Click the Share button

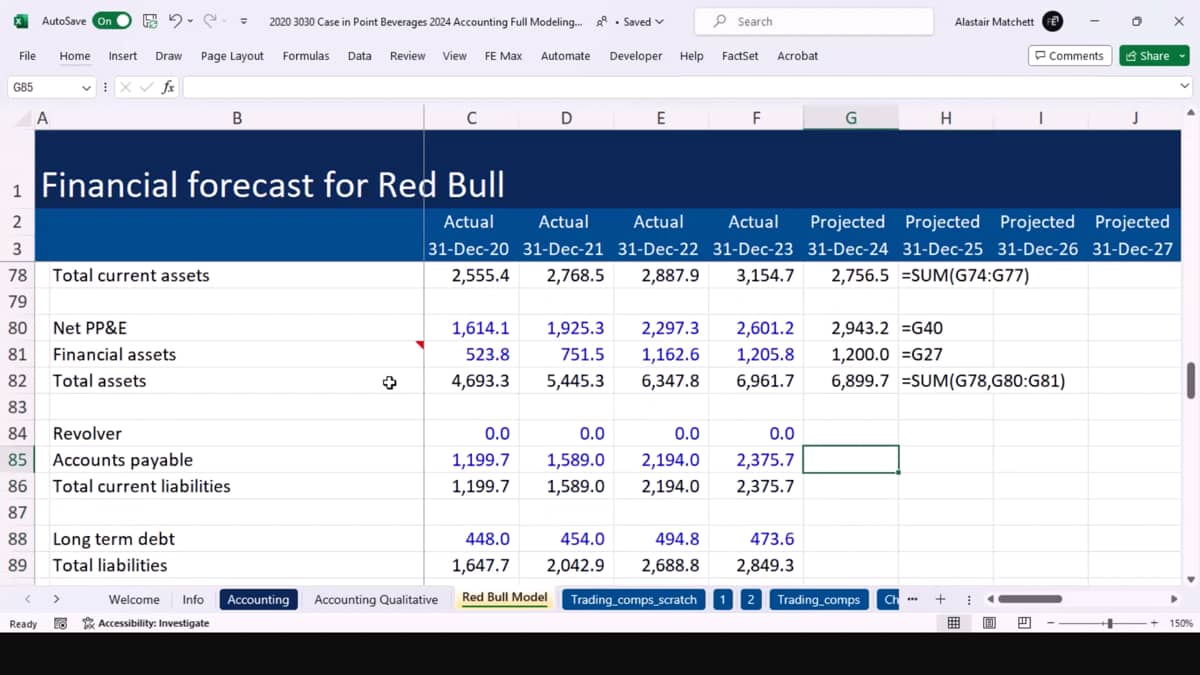pyautogui.click(x=1147, y=56)
